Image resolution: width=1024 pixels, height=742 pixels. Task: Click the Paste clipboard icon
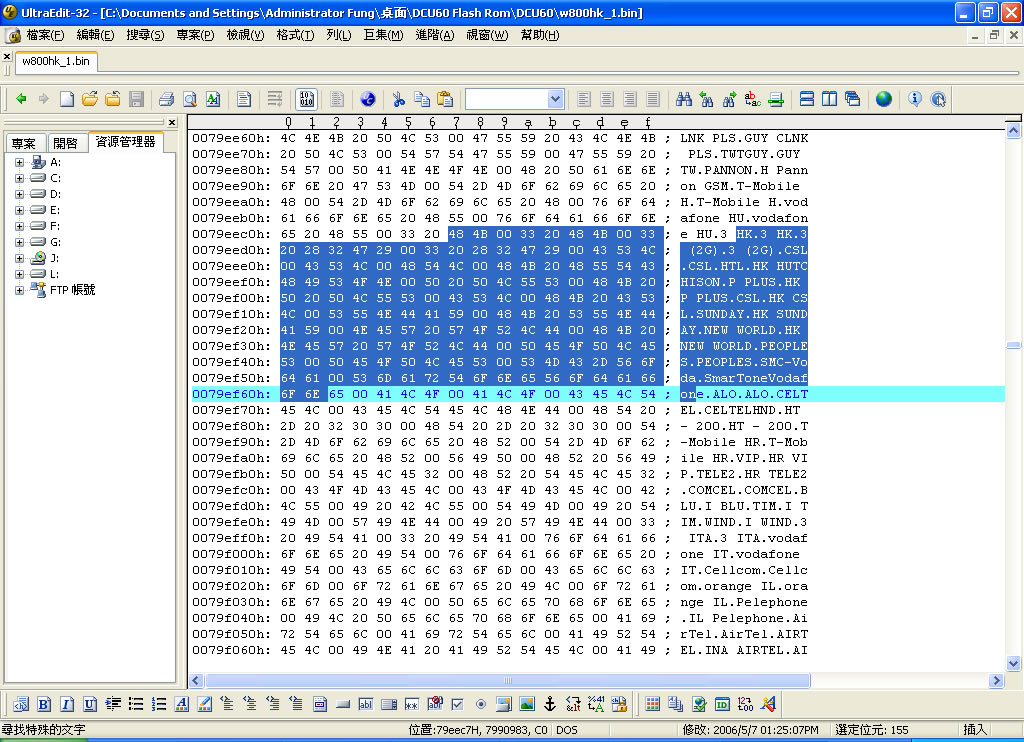pyautogui.click(x=445, y=99)
